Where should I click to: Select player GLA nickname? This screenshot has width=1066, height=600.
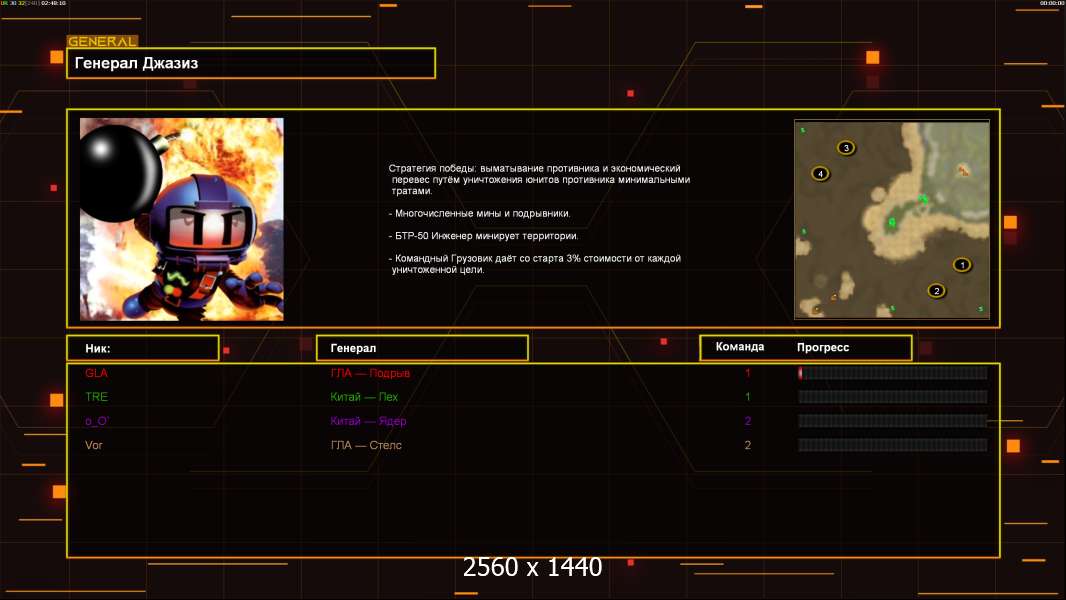pos(97,373)
